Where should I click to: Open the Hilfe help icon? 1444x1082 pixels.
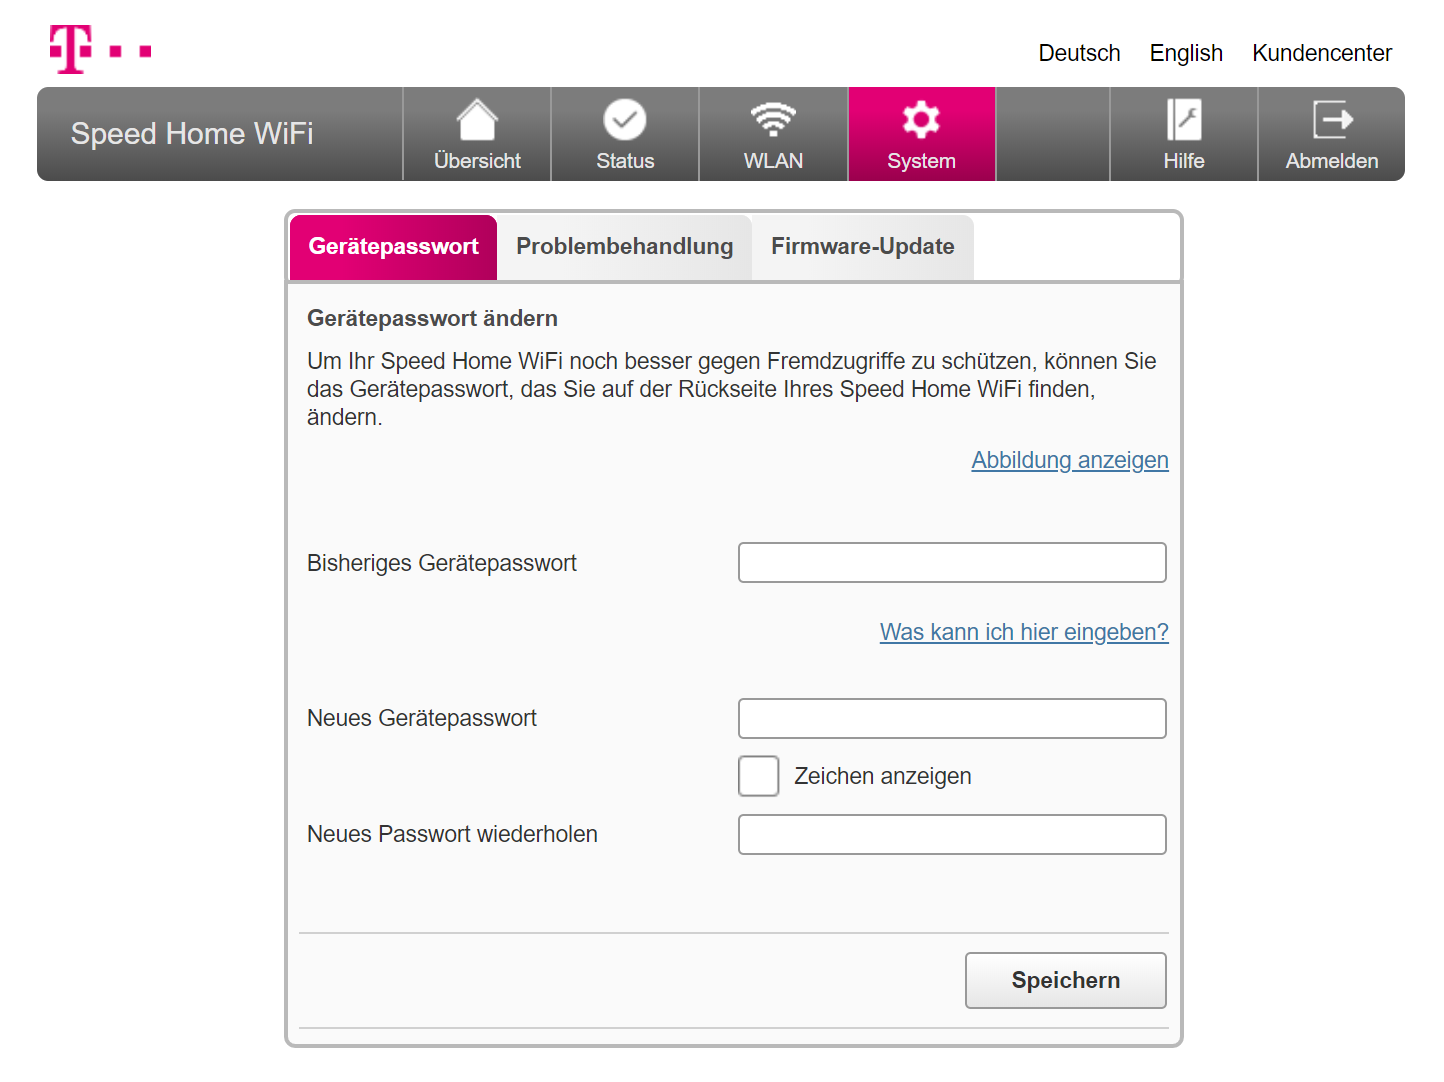coord(1184,121)
